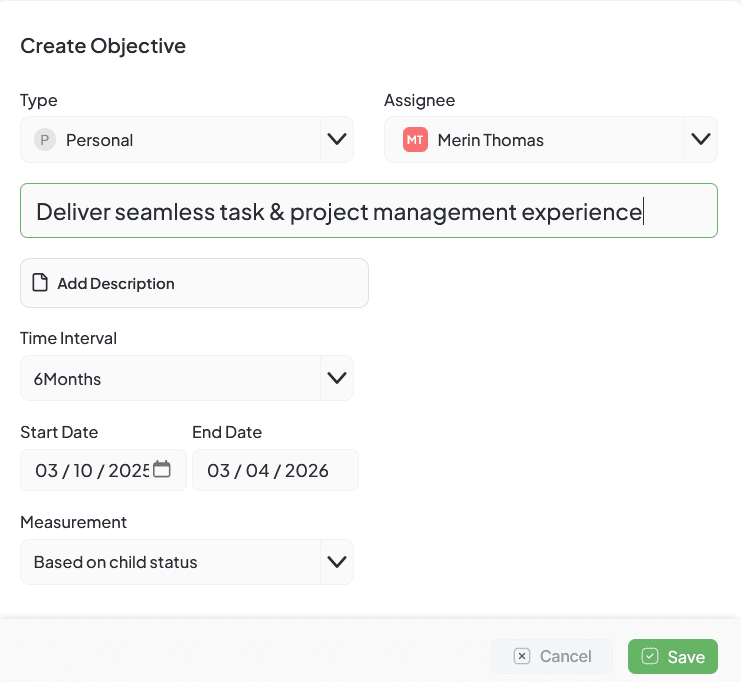741x682 pixels.
Task: Click the X icon on the Cancel button
Action: click(521, 656)
